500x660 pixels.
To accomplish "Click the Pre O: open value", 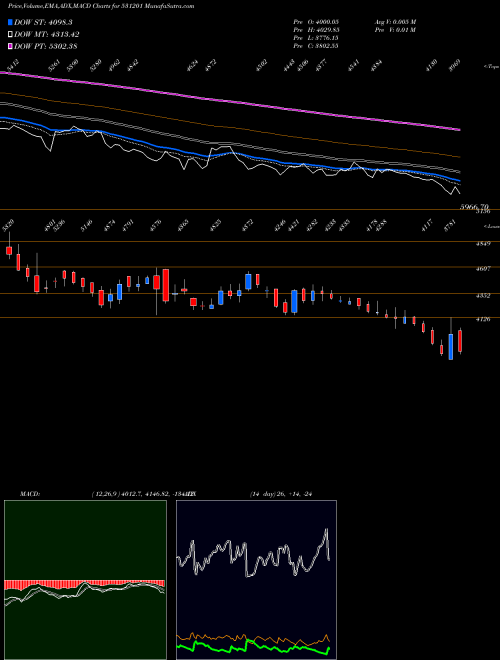I will 316,22.
